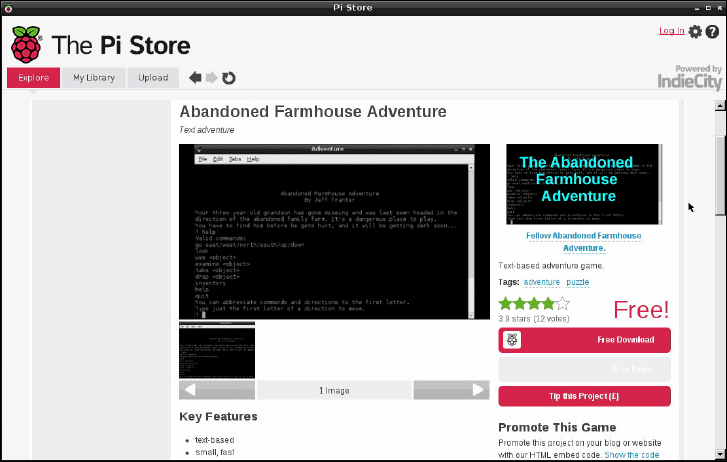The image size is (727, 462).
Task: Minimize the Pi Store window
Action: click(x=697, y=8)
